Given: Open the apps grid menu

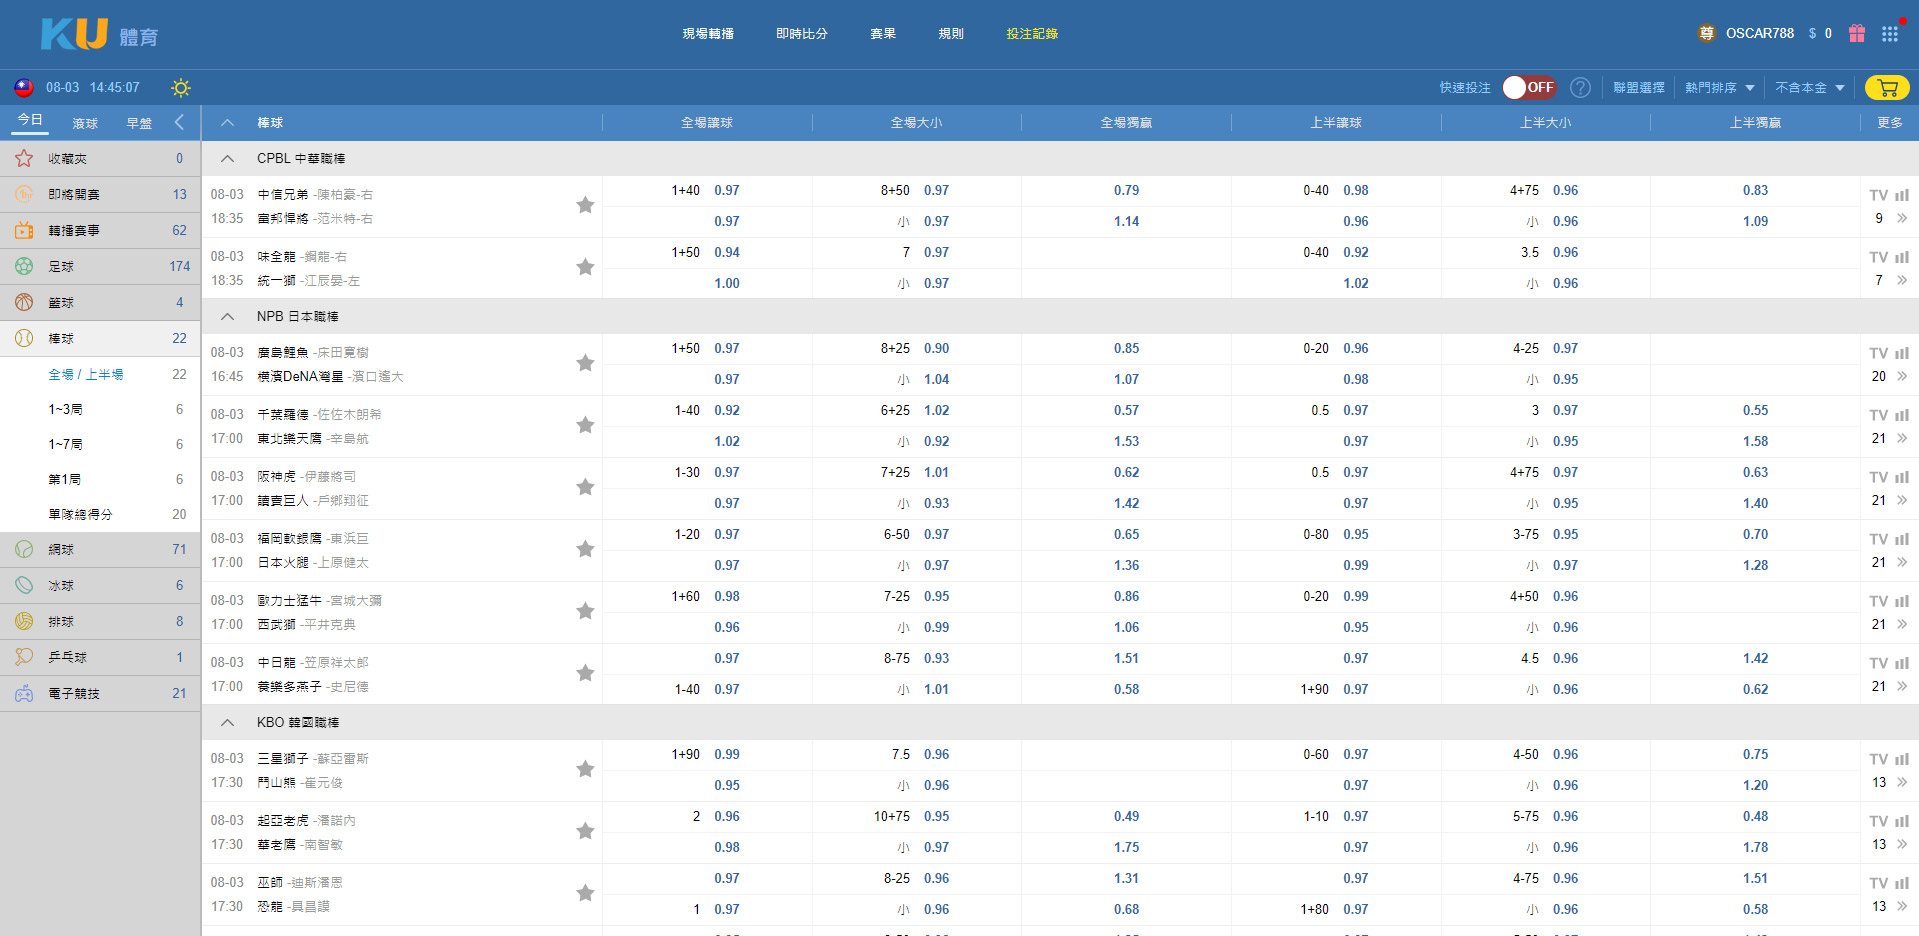Looking at the screenshot, I should click(1889, 33).
